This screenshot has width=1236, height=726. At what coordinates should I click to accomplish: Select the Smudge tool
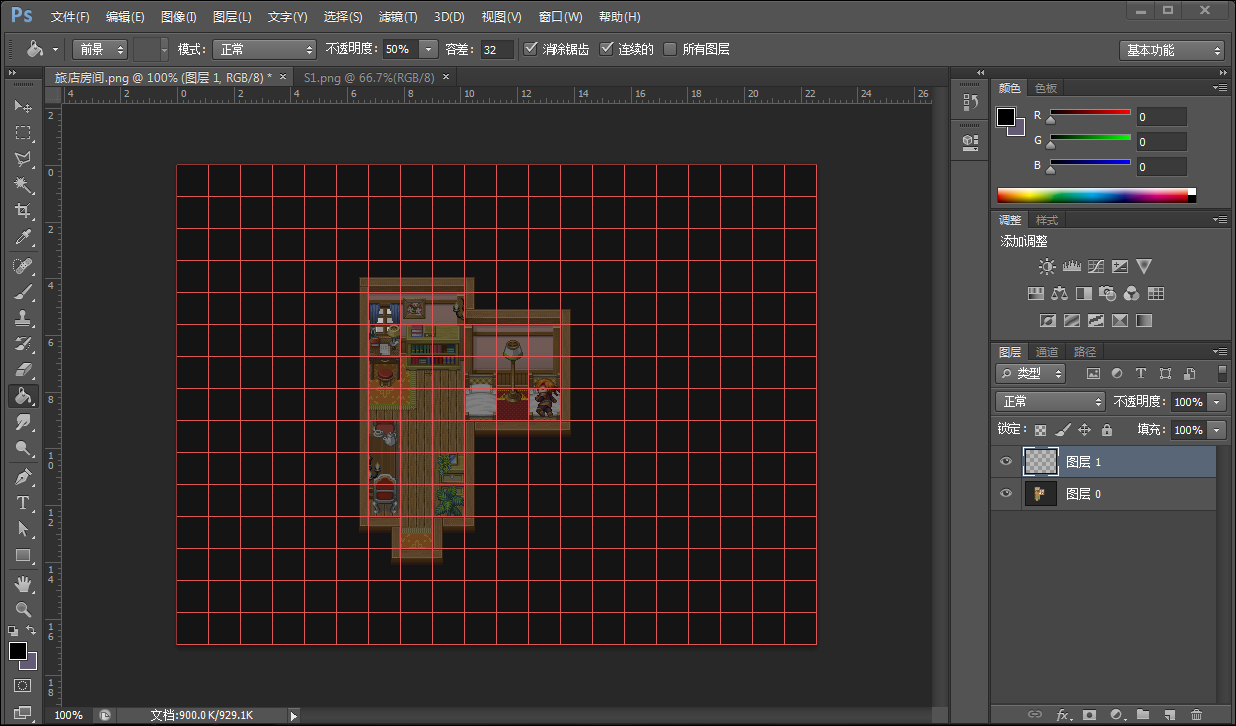tap(22, 422)
